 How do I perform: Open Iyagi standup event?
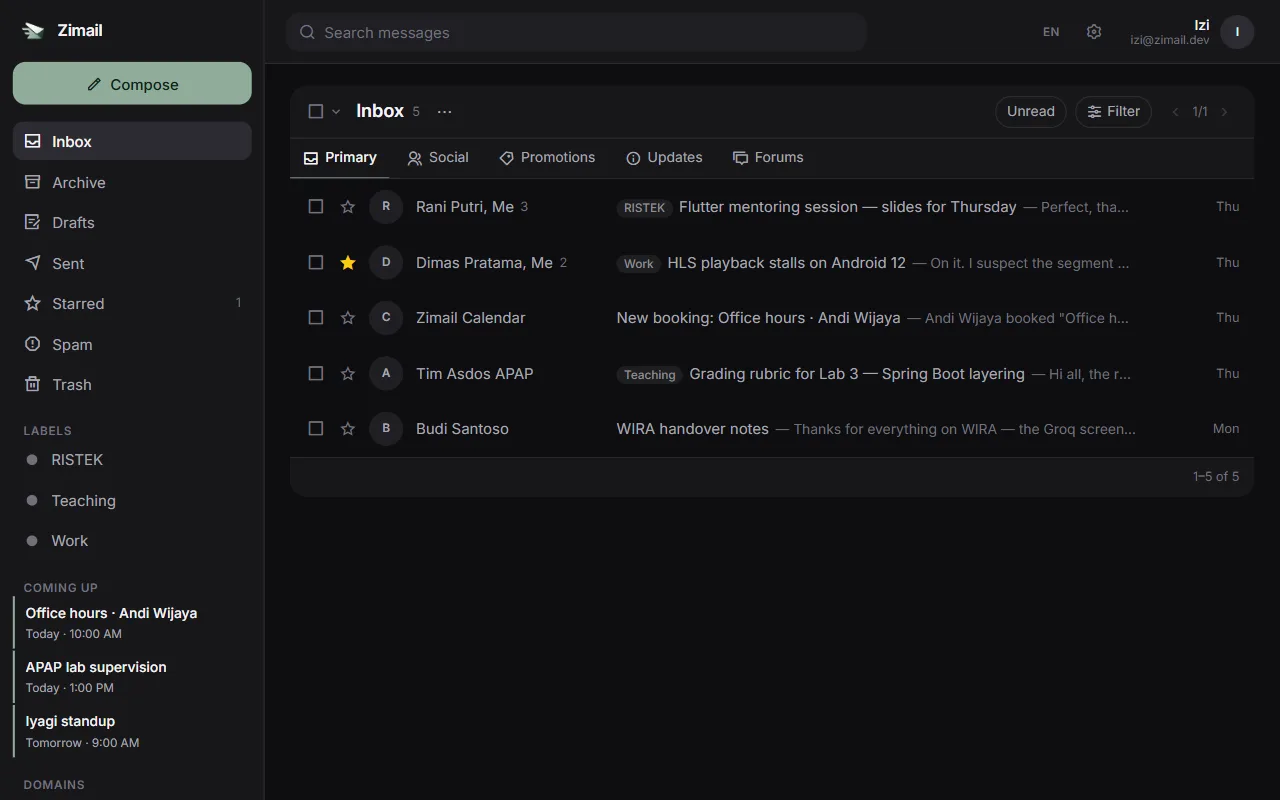132,731
